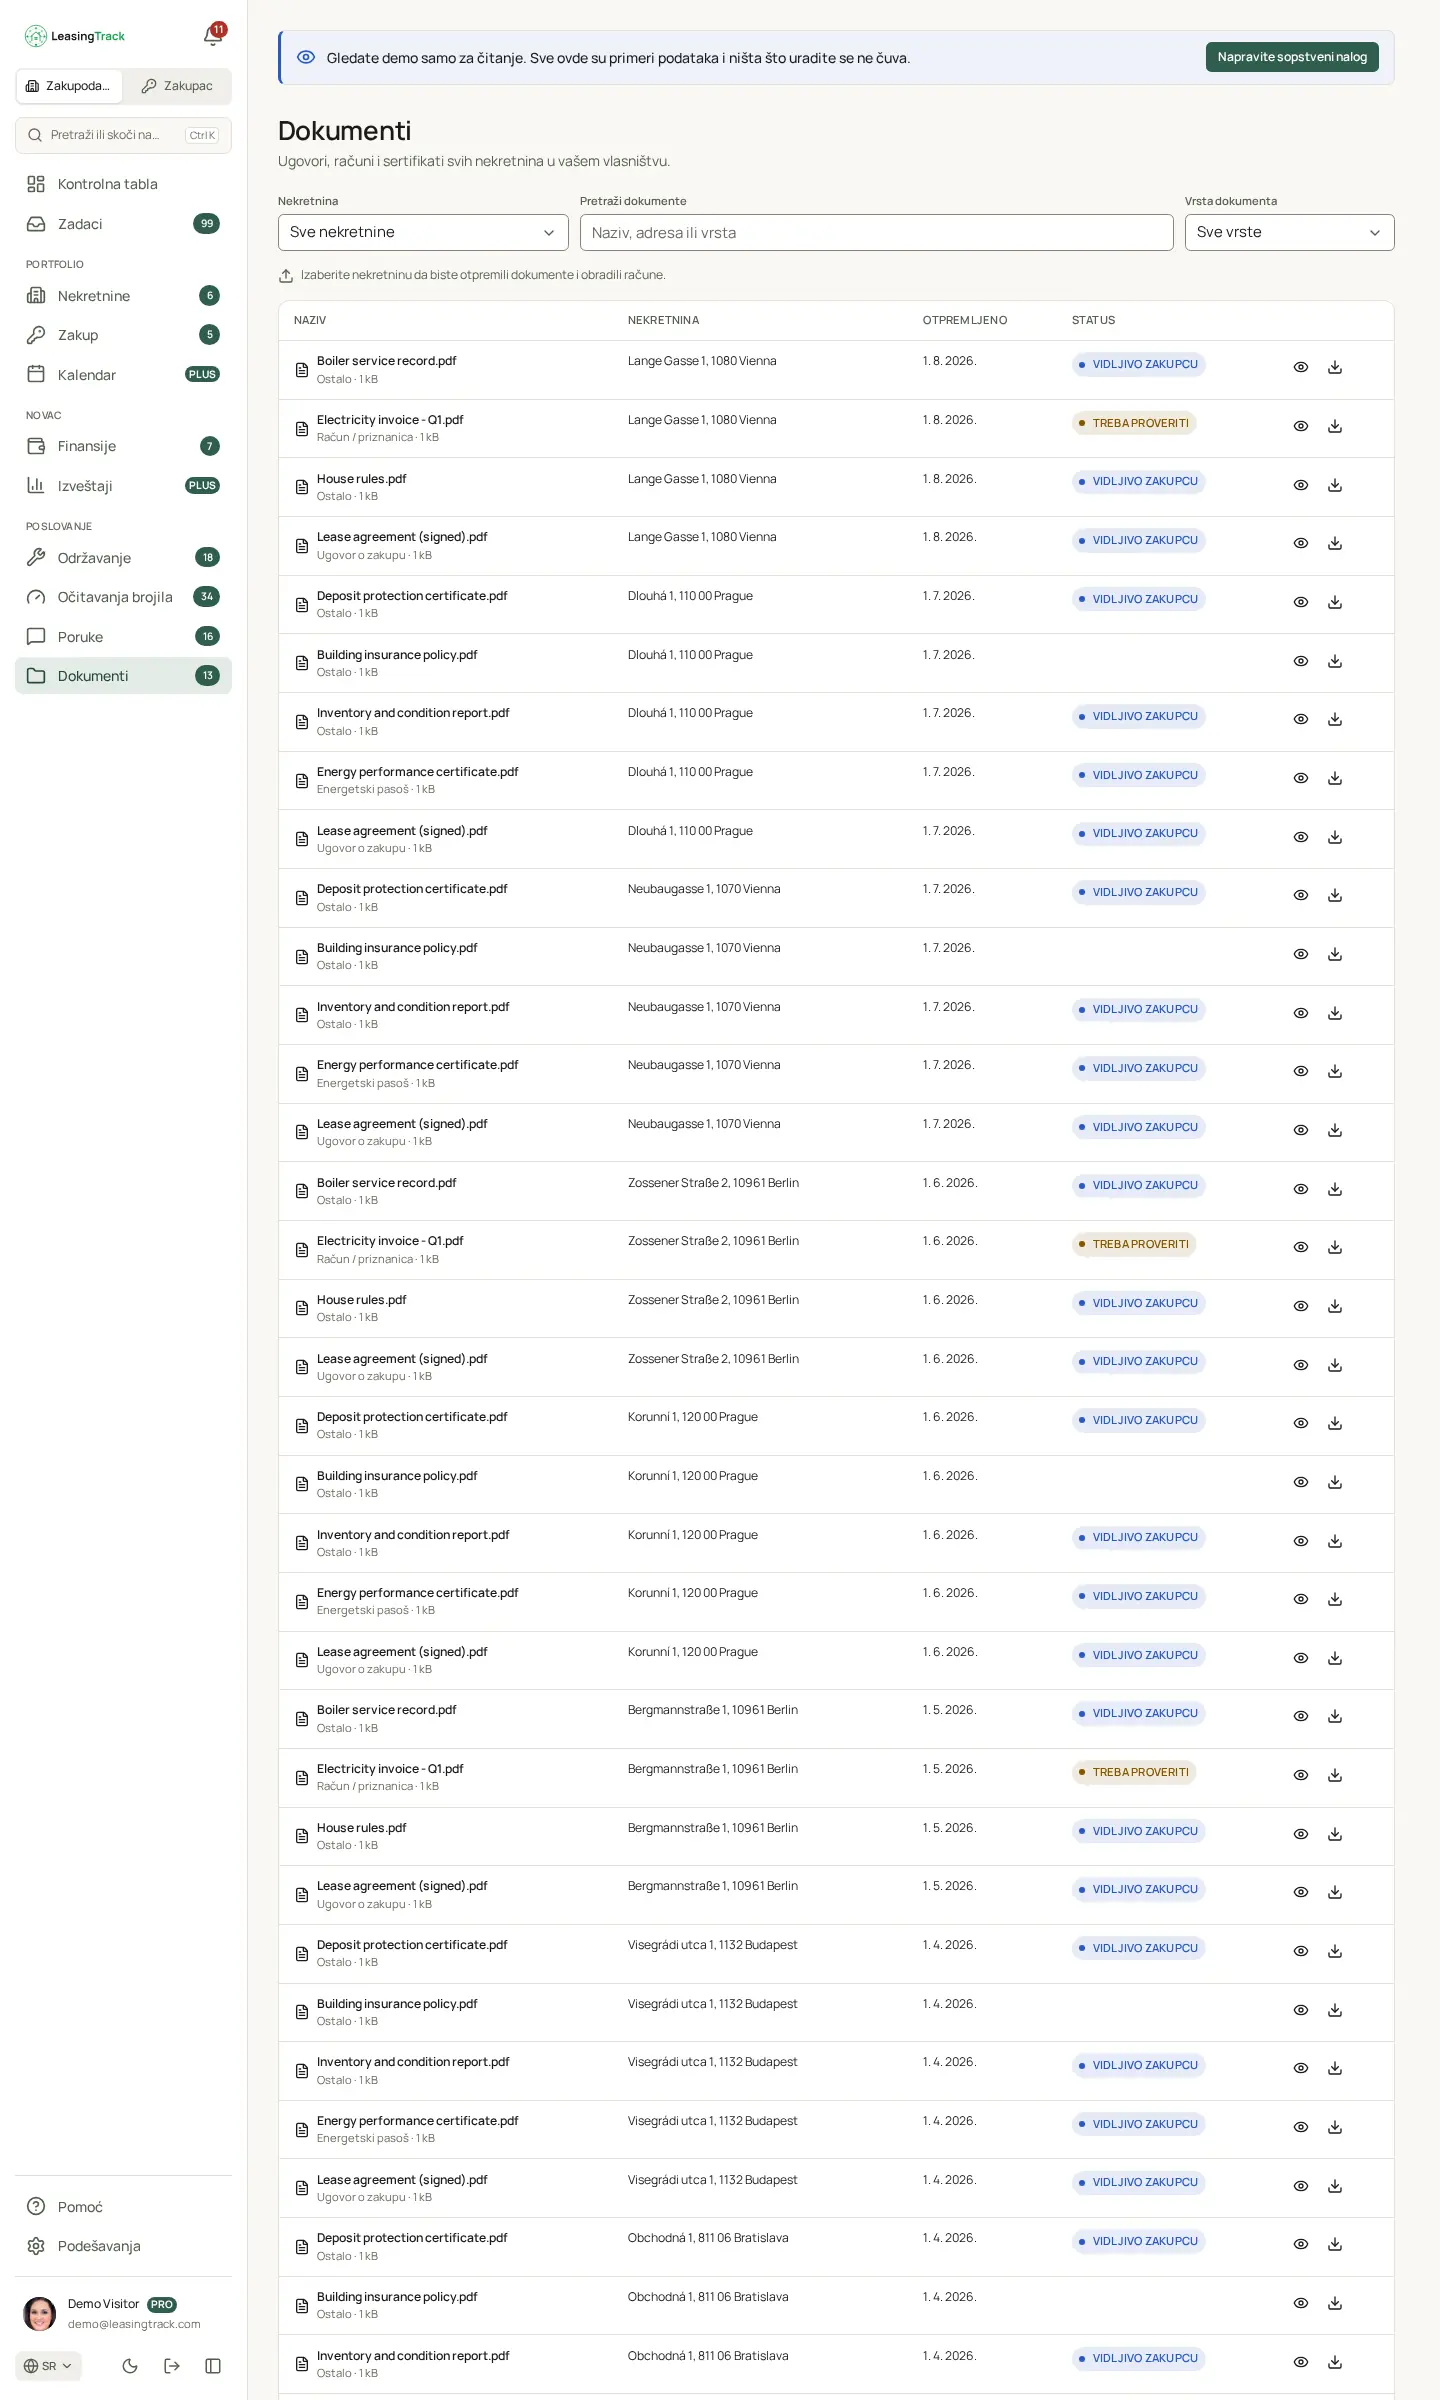Screen dimensions: 1440x2400
Task: Preview Building insurance policy at Dlouhá
Action: pyautogui.click(x=1300, y=661)
